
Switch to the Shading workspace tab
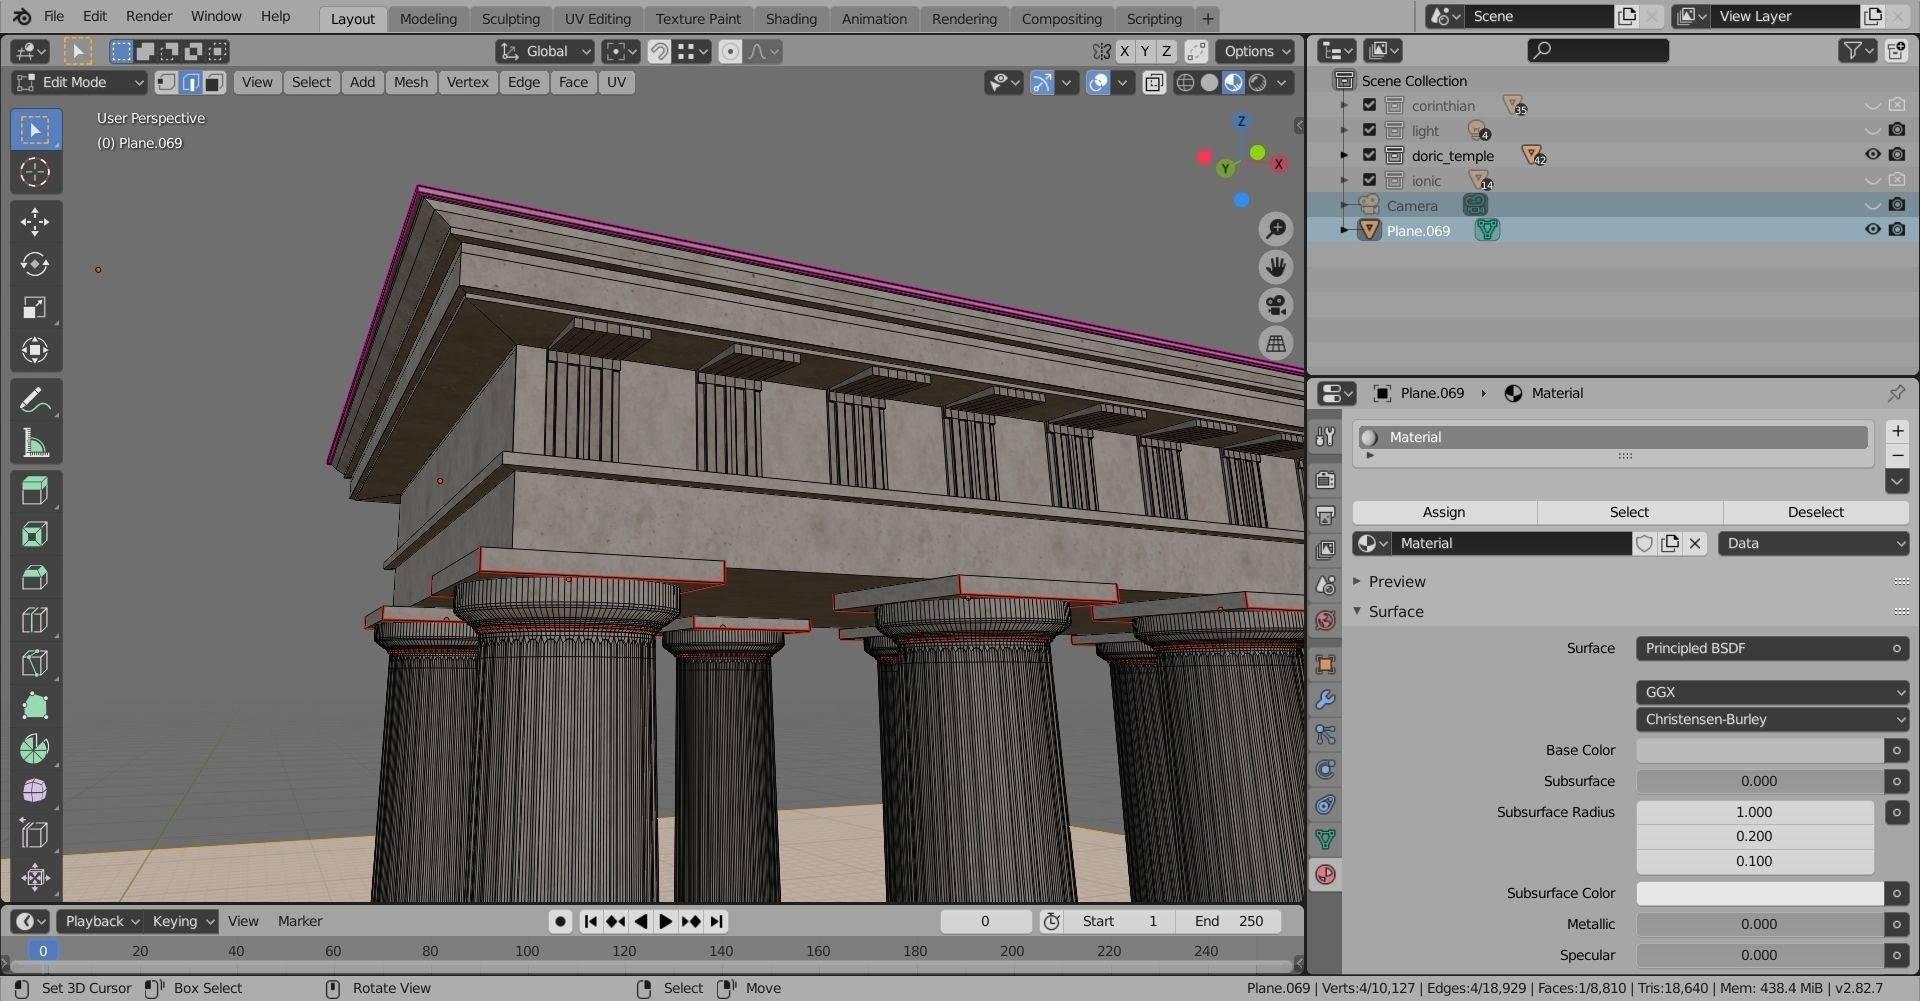[791, 18]
